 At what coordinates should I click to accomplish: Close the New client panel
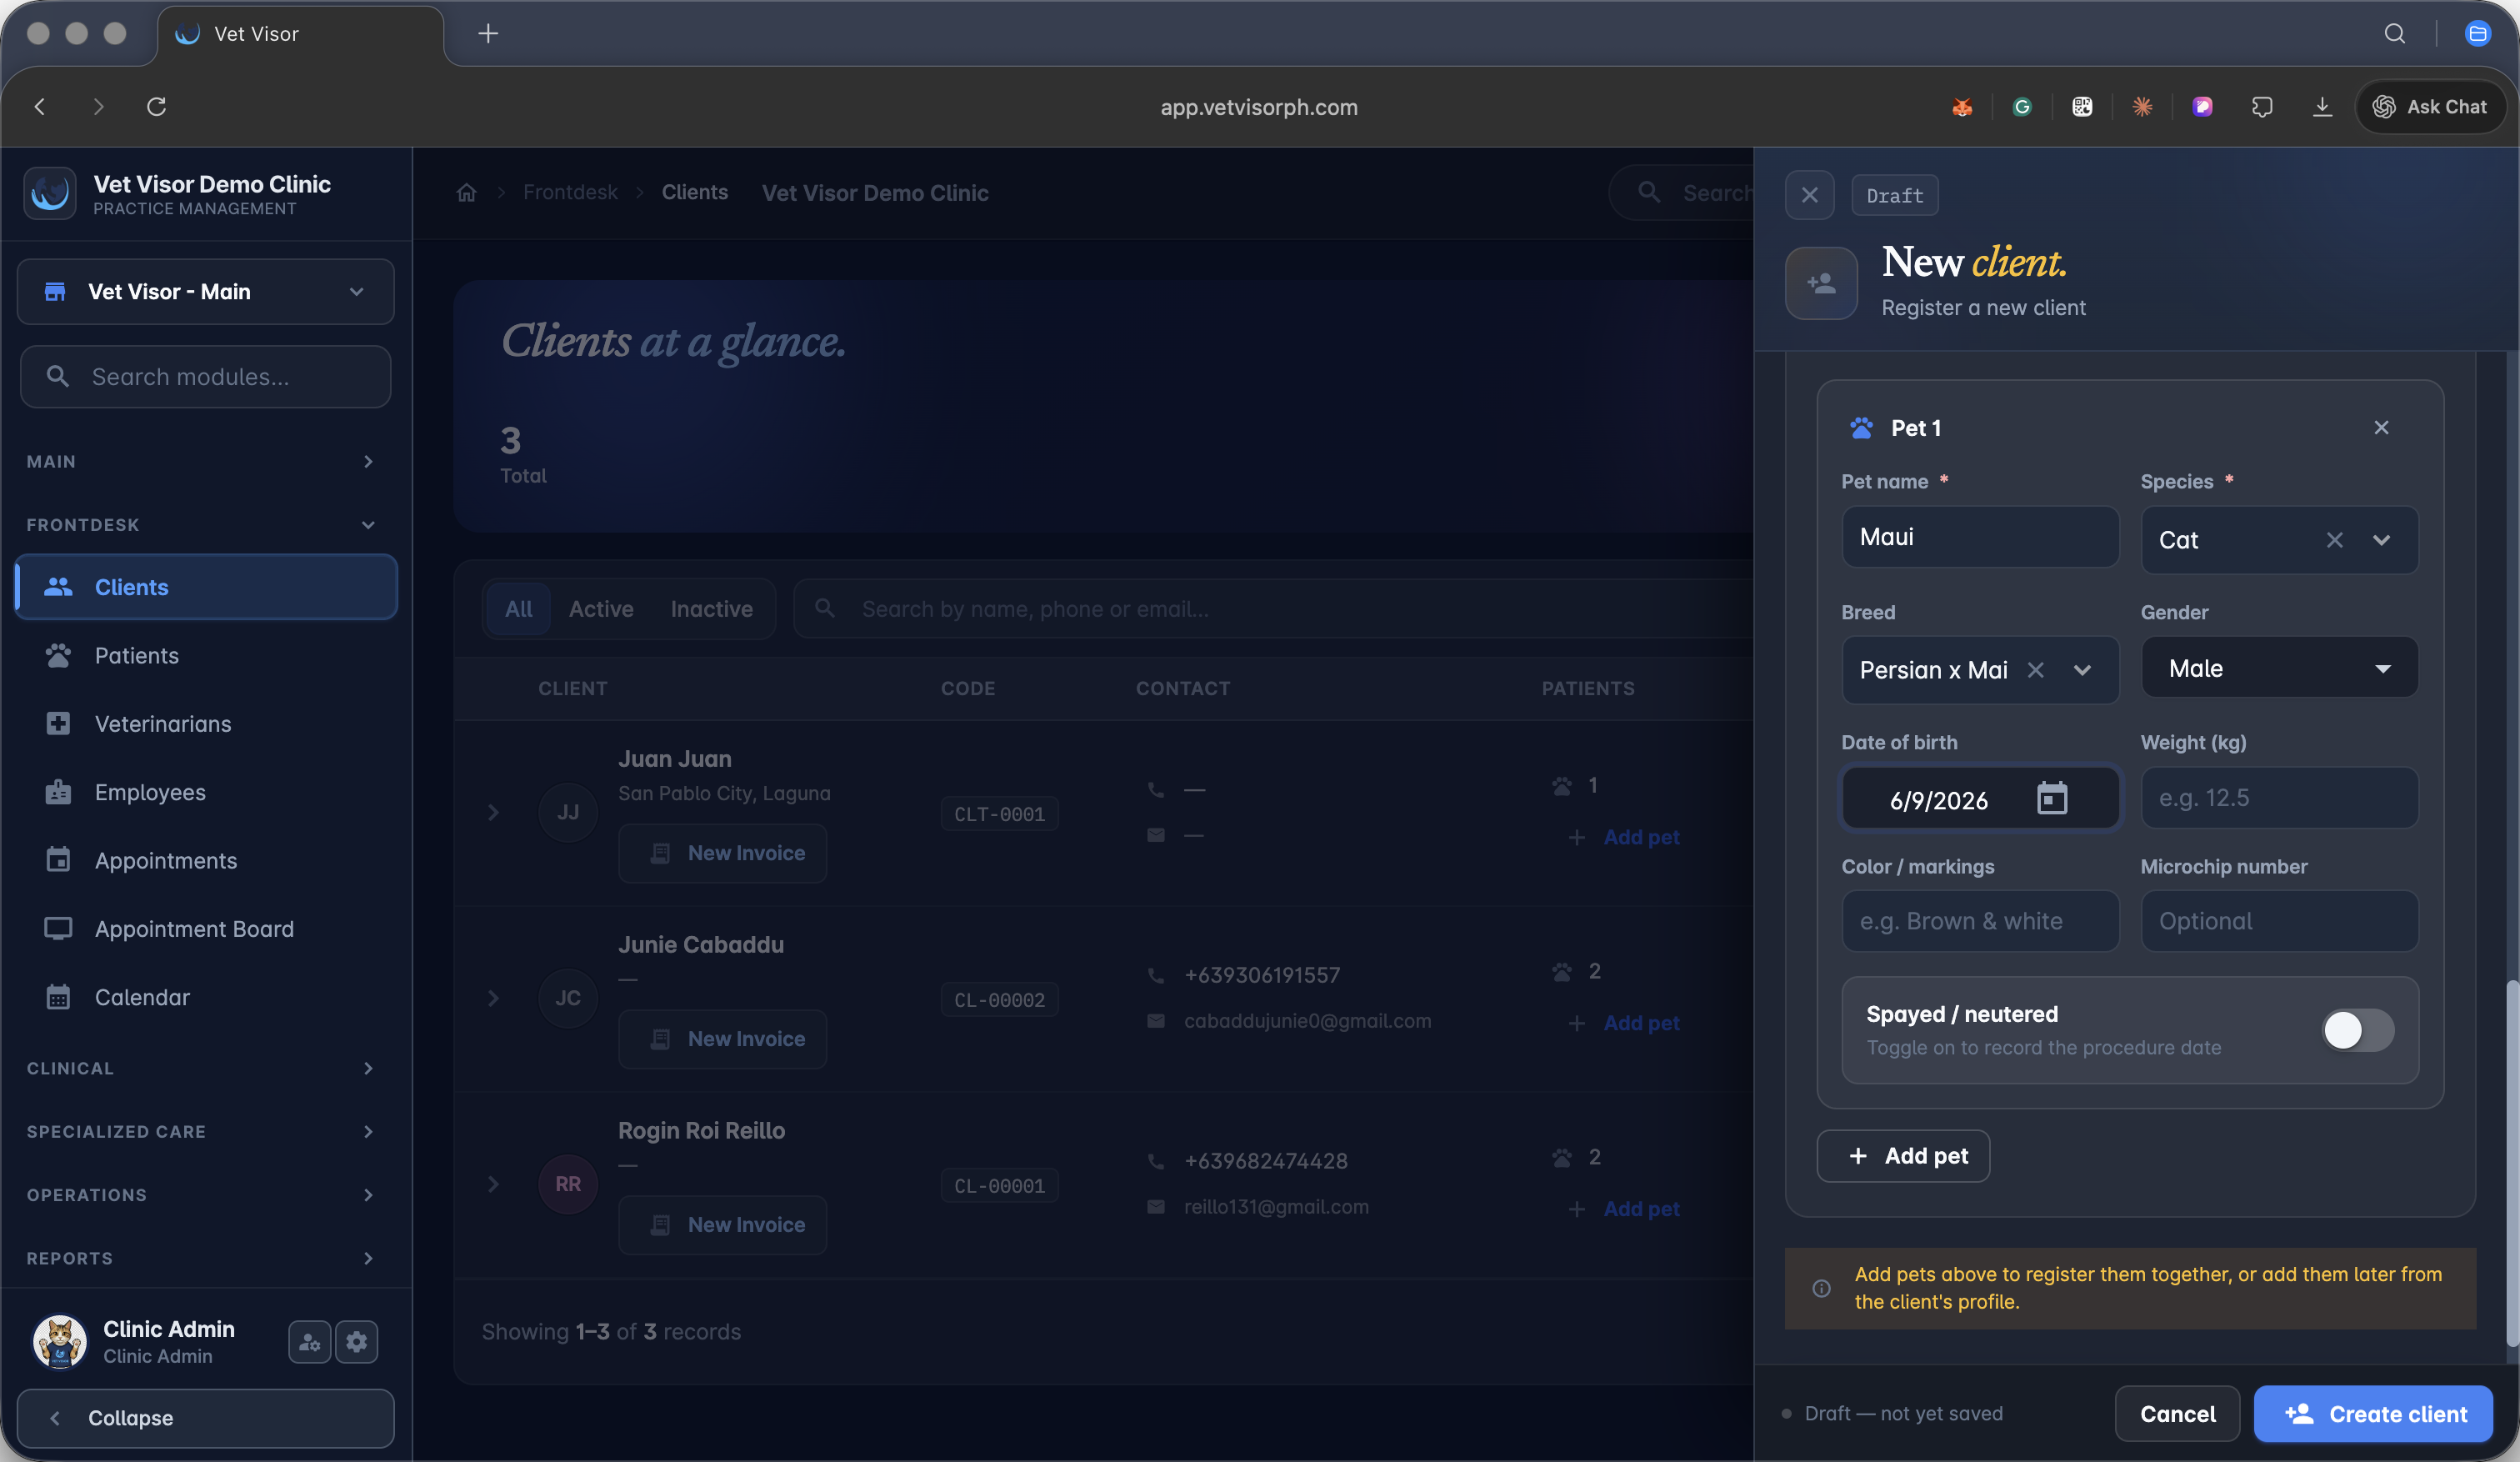tap(1809, 195)
